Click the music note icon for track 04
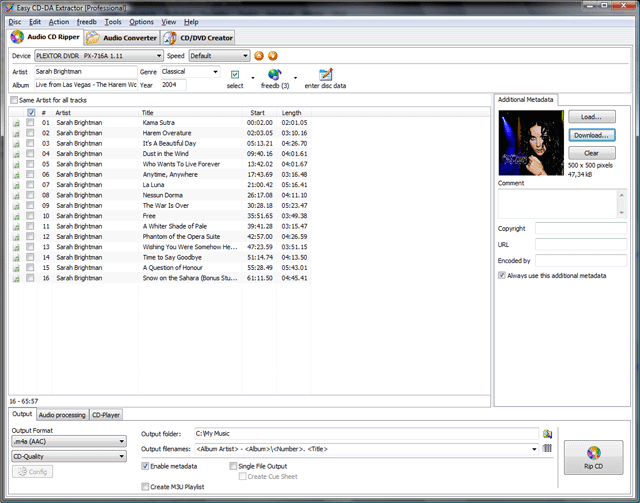640x503 pixels. tap(16, 154)
